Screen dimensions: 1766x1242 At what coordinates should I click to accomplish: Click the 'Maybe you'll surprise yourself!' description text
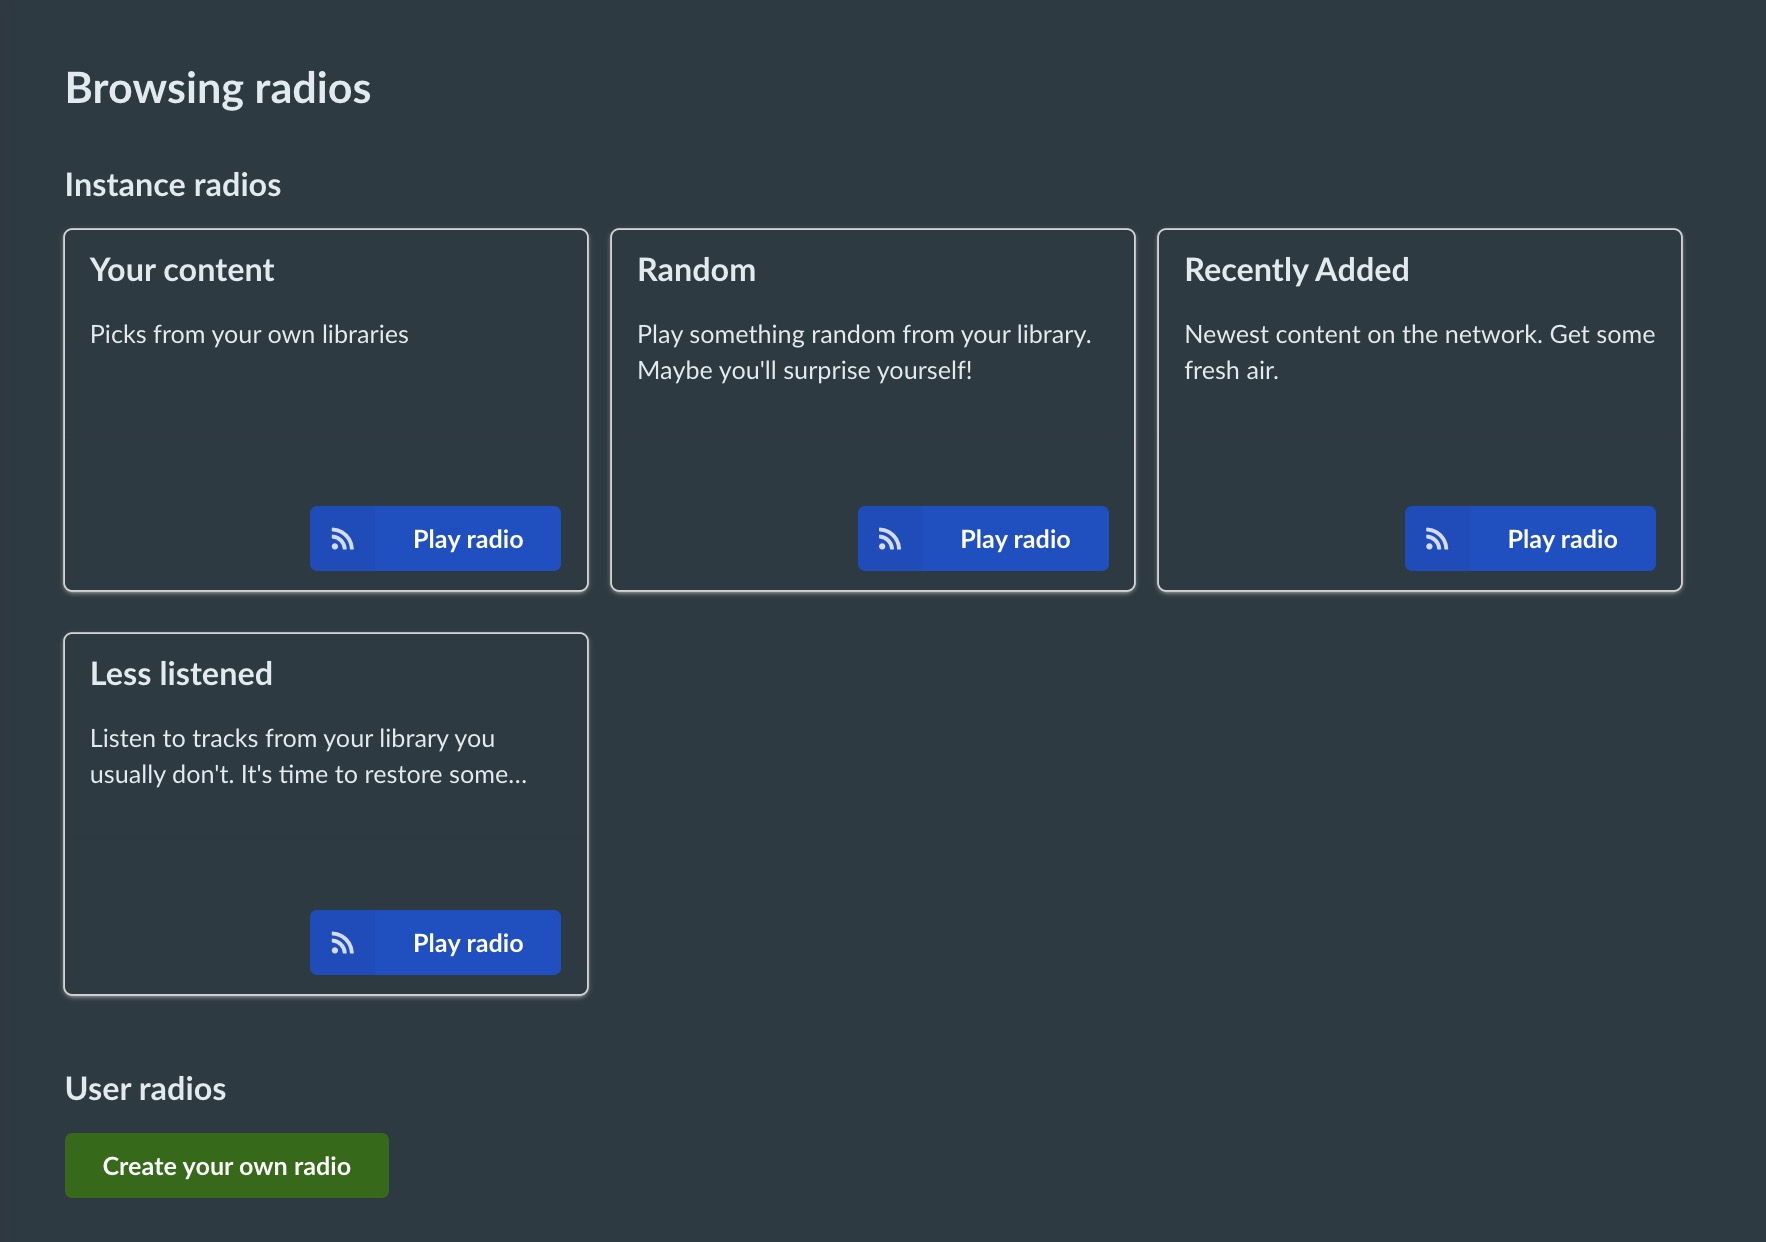pyautogui.click(x=804, y=370)
